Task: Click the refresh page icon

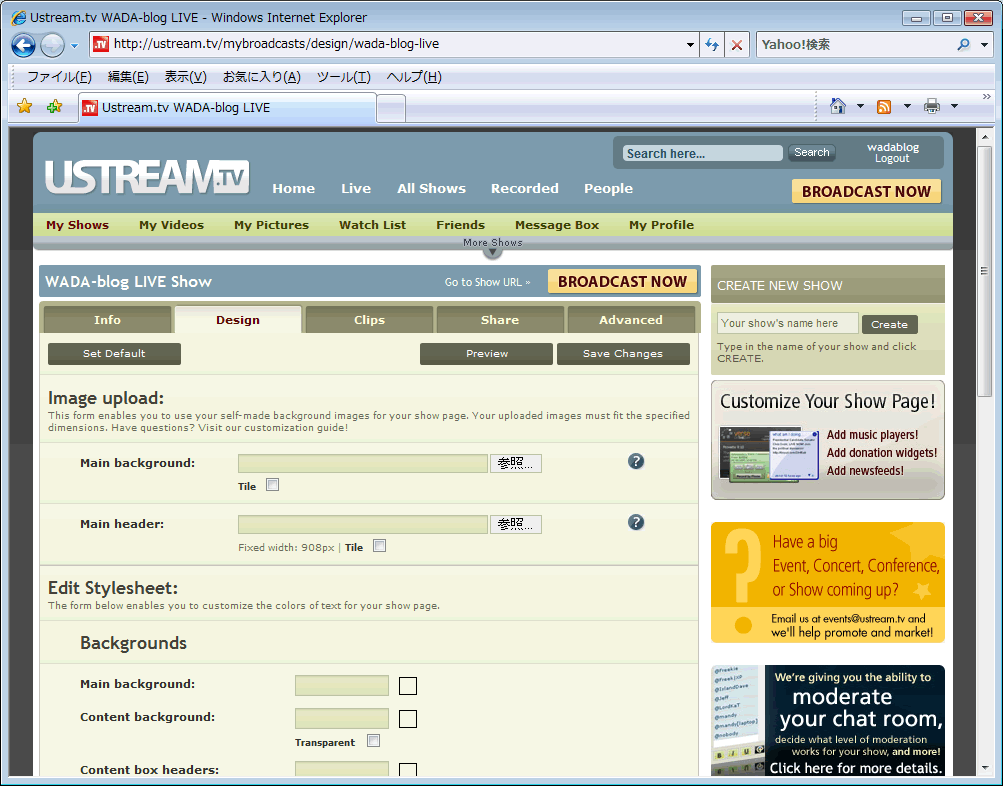Action: click(712, 45)
